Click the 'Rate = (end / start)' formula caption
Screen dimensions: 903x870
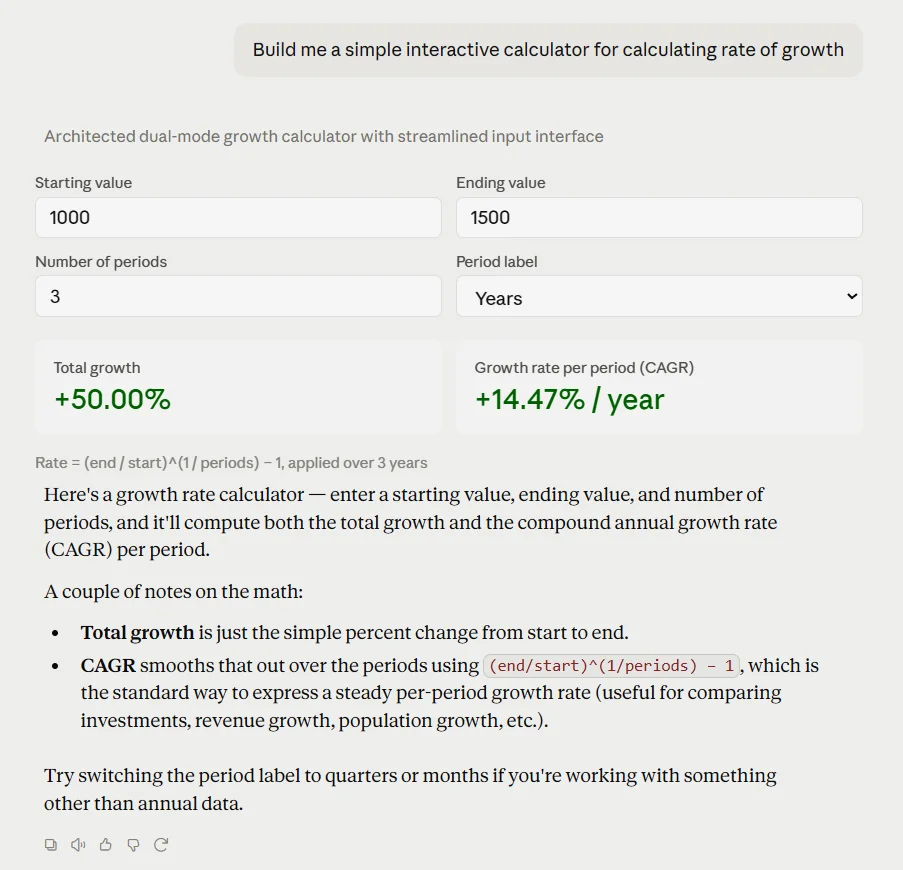(231, 463)
